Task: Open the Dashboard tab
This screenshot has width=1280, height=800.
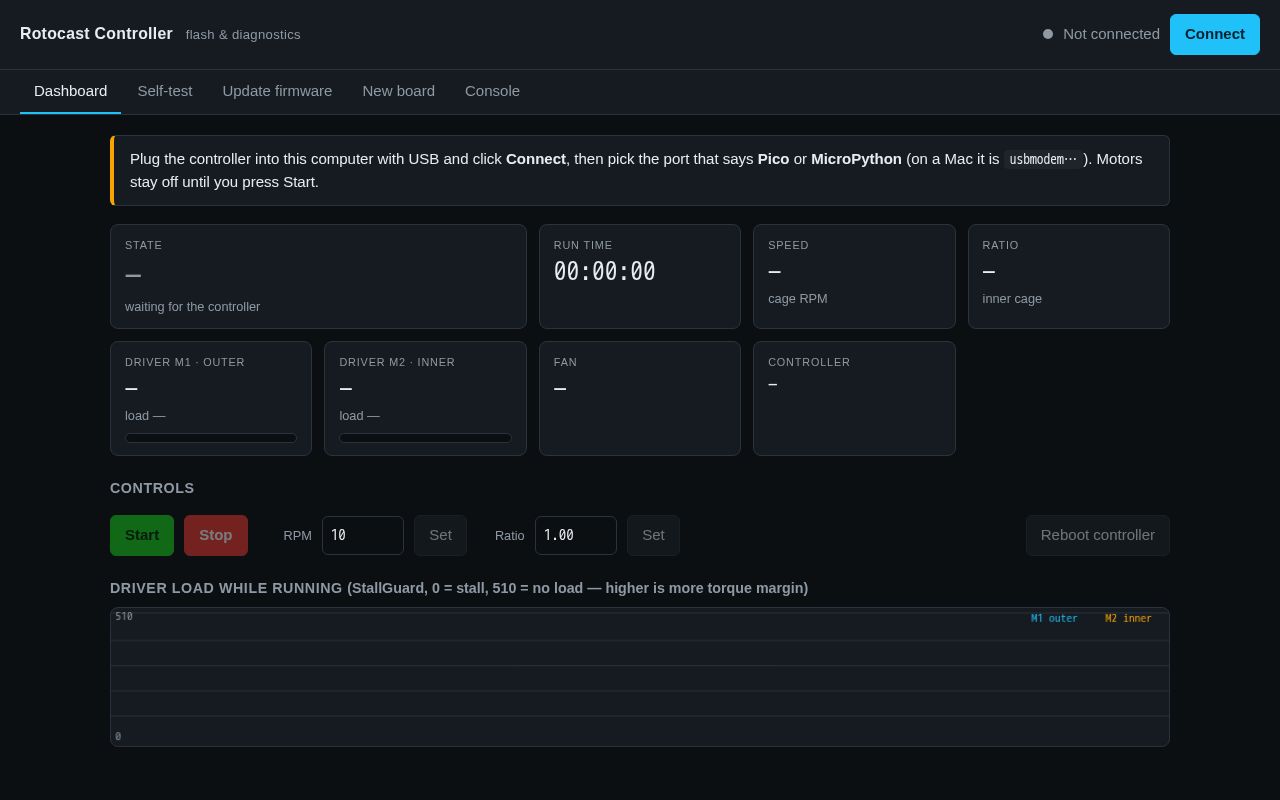Action: (70, 91)
